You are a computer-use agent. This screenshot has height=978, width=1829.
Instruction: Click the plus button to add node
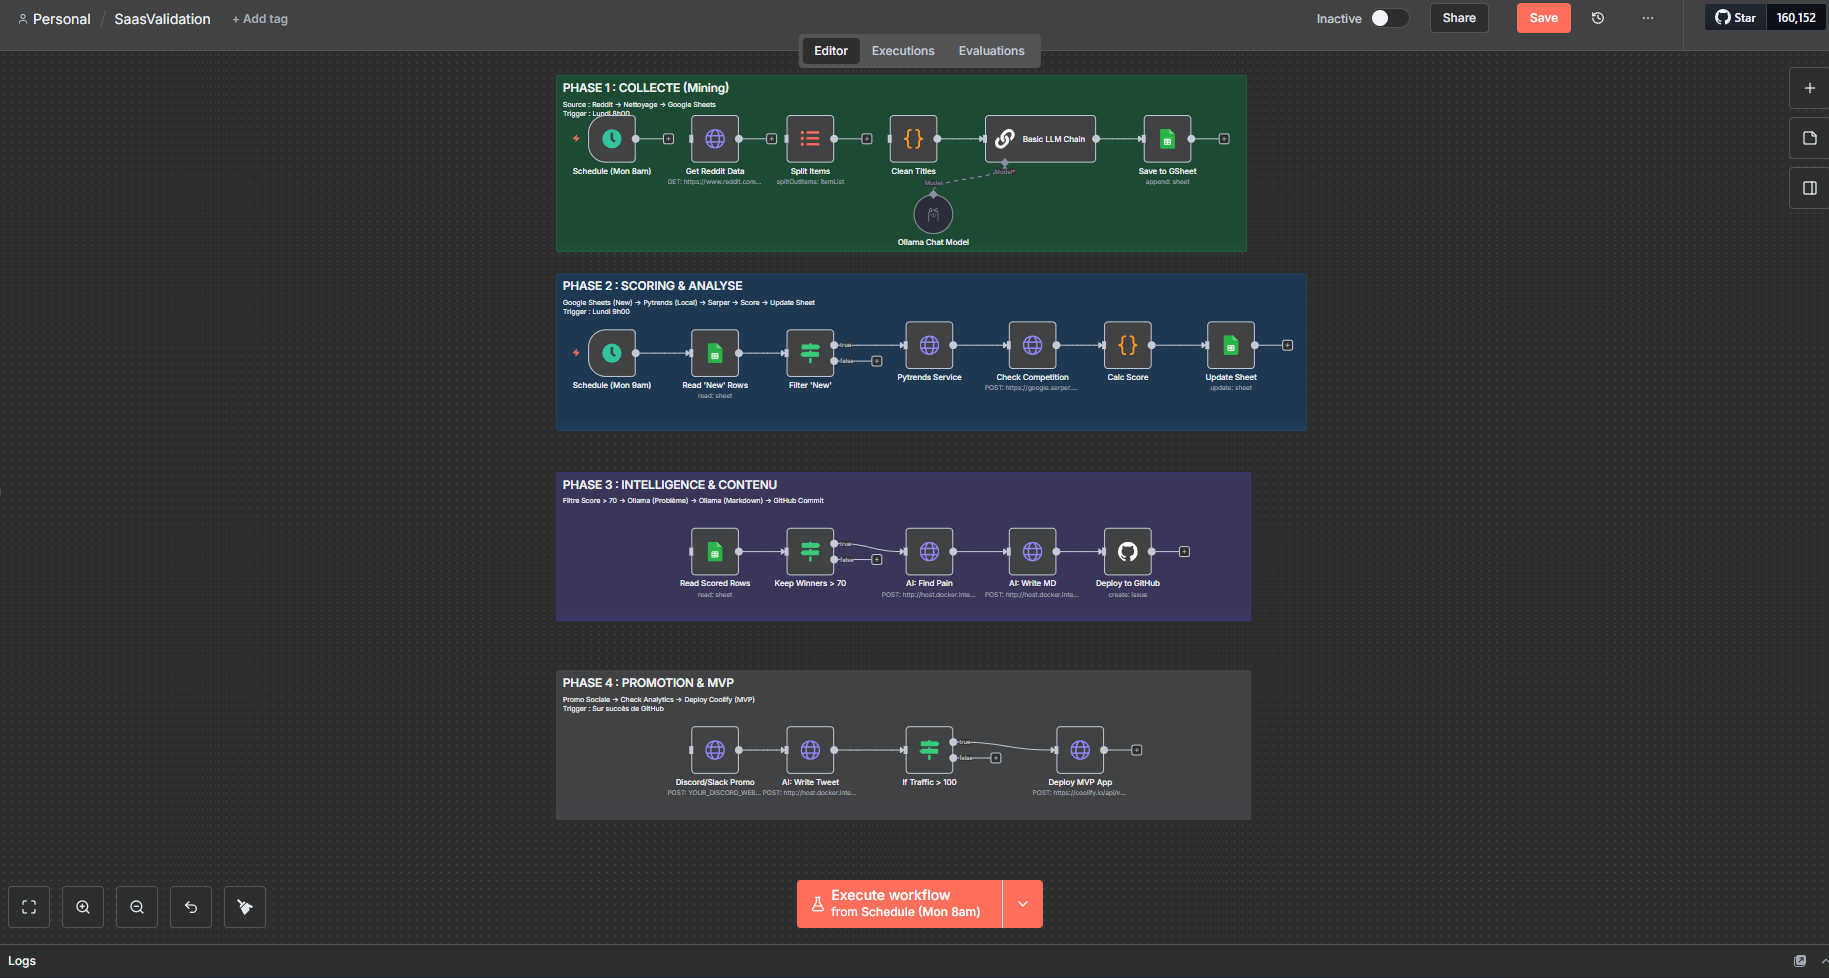click(1809, 88)
